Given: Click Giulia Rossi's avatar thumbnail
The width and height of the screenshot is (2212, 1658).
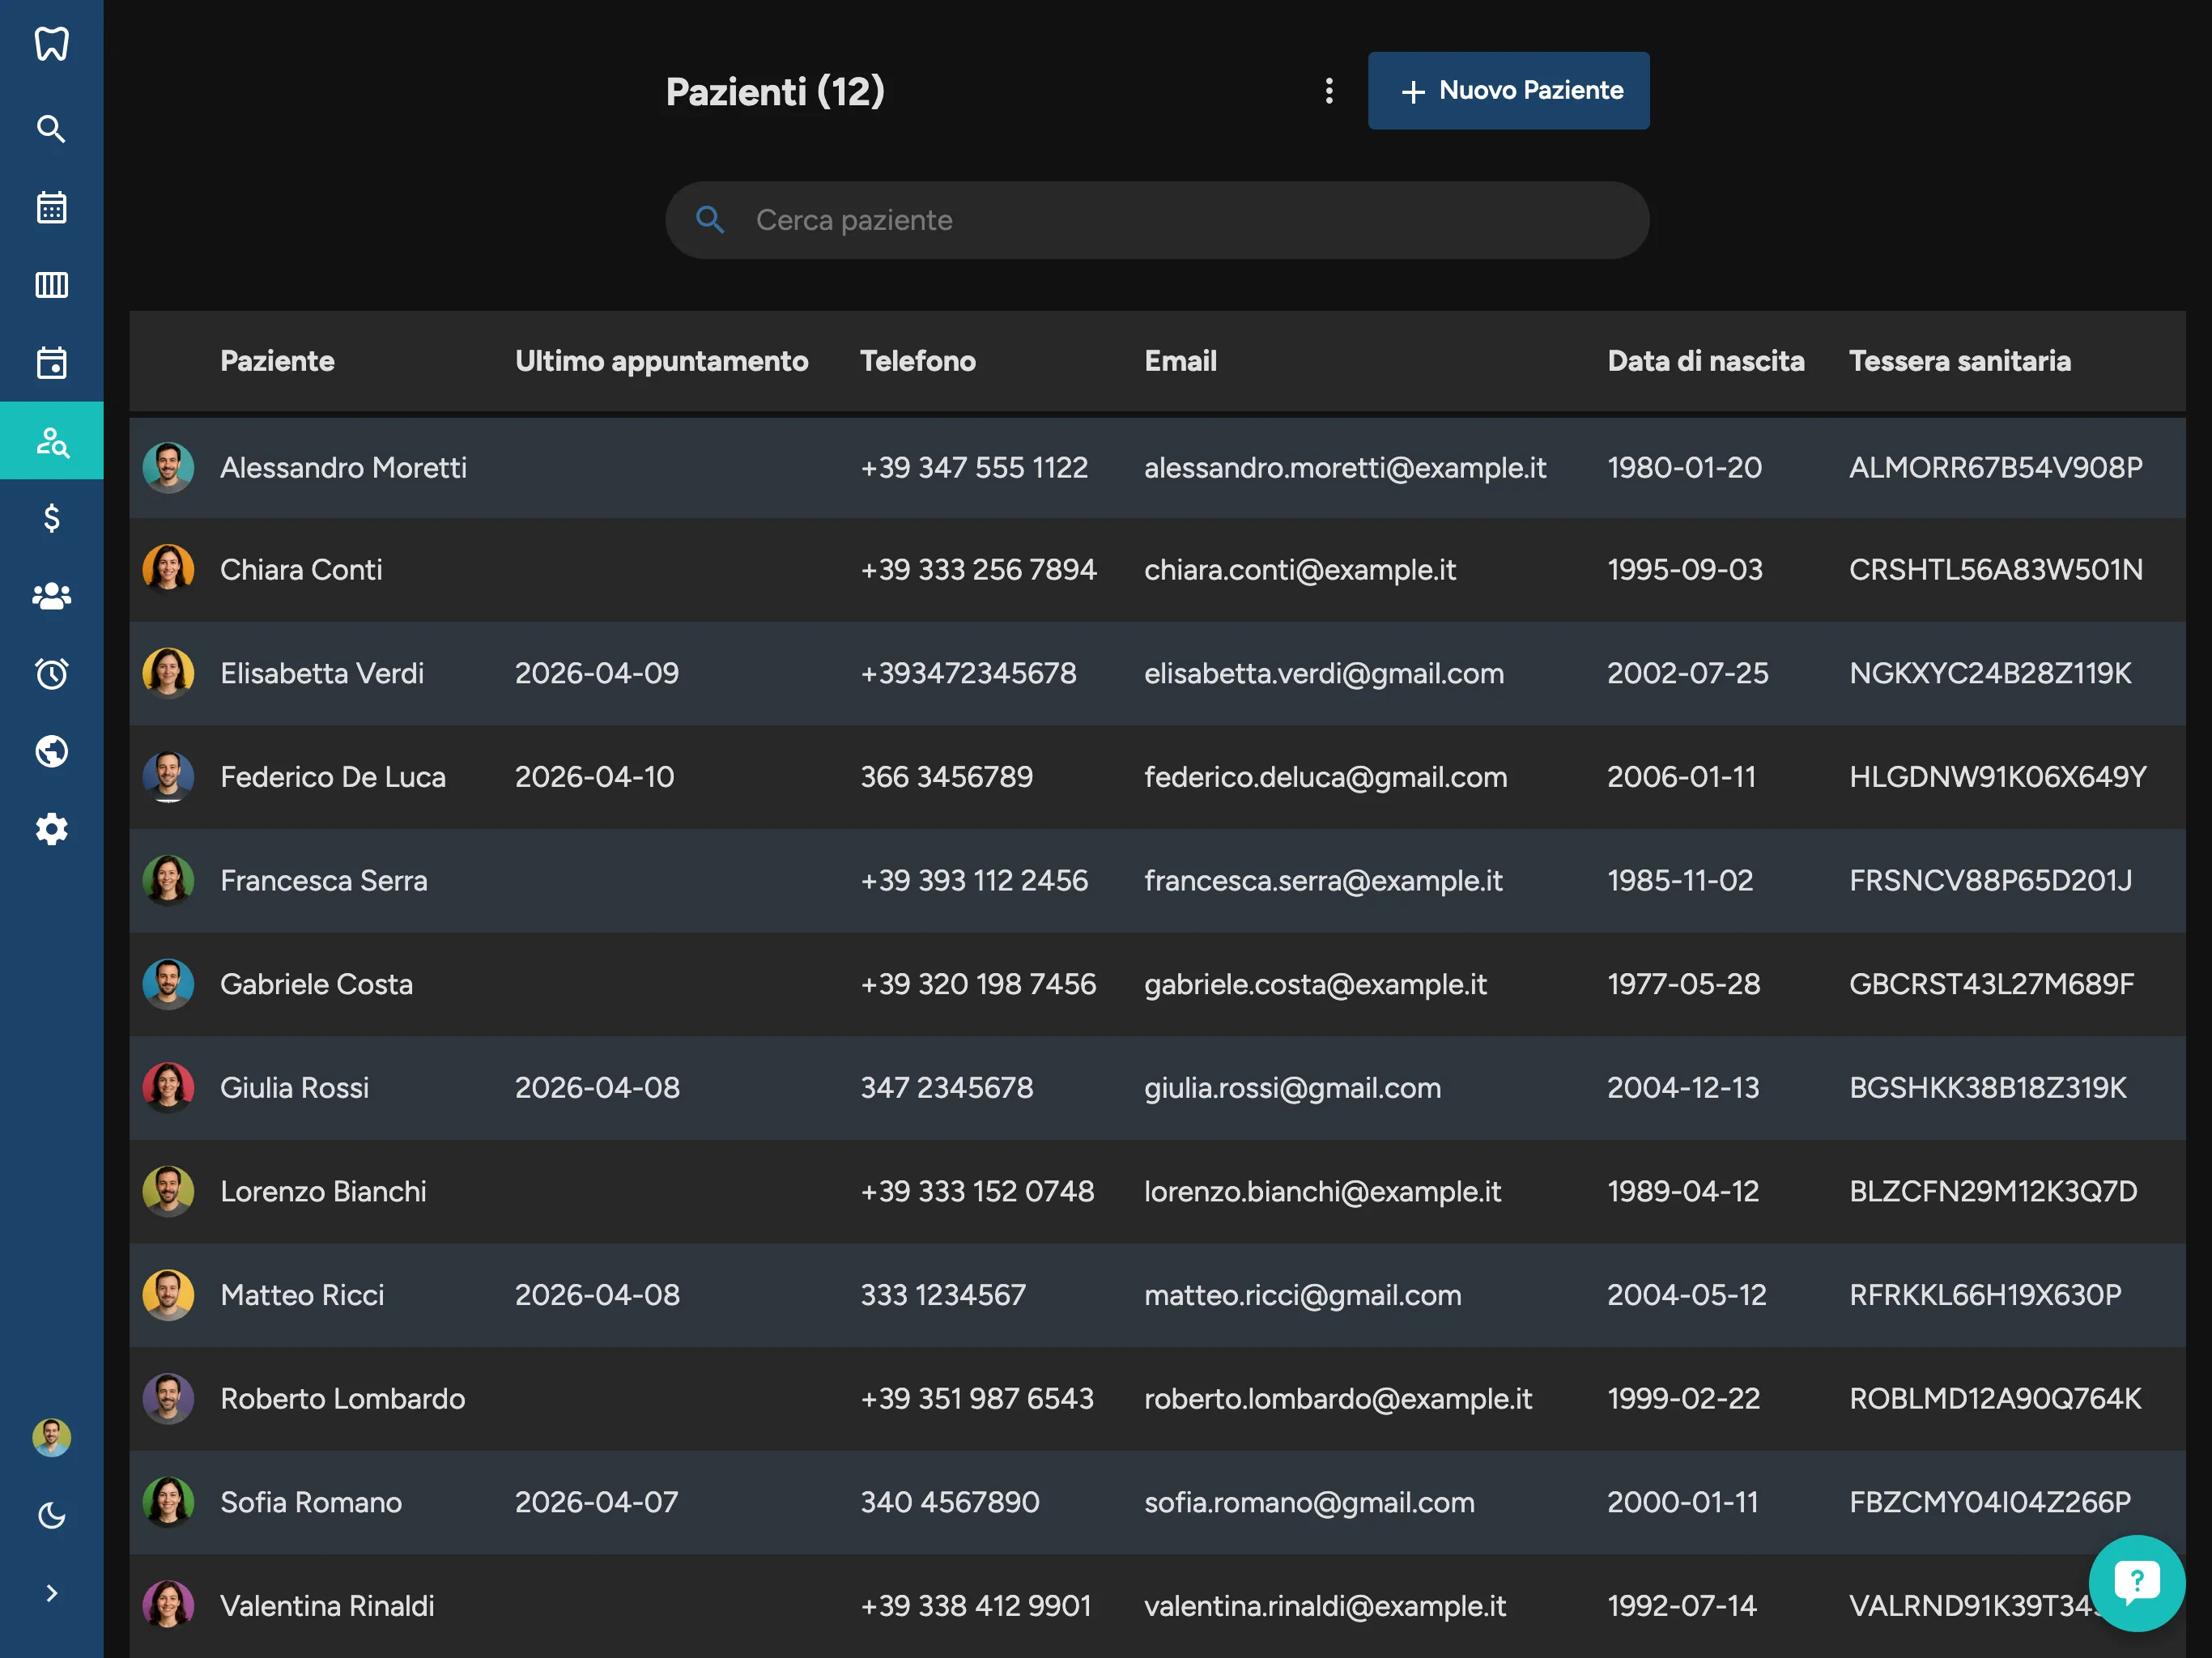Looking at the screenshot, I should coord(168,1087).
